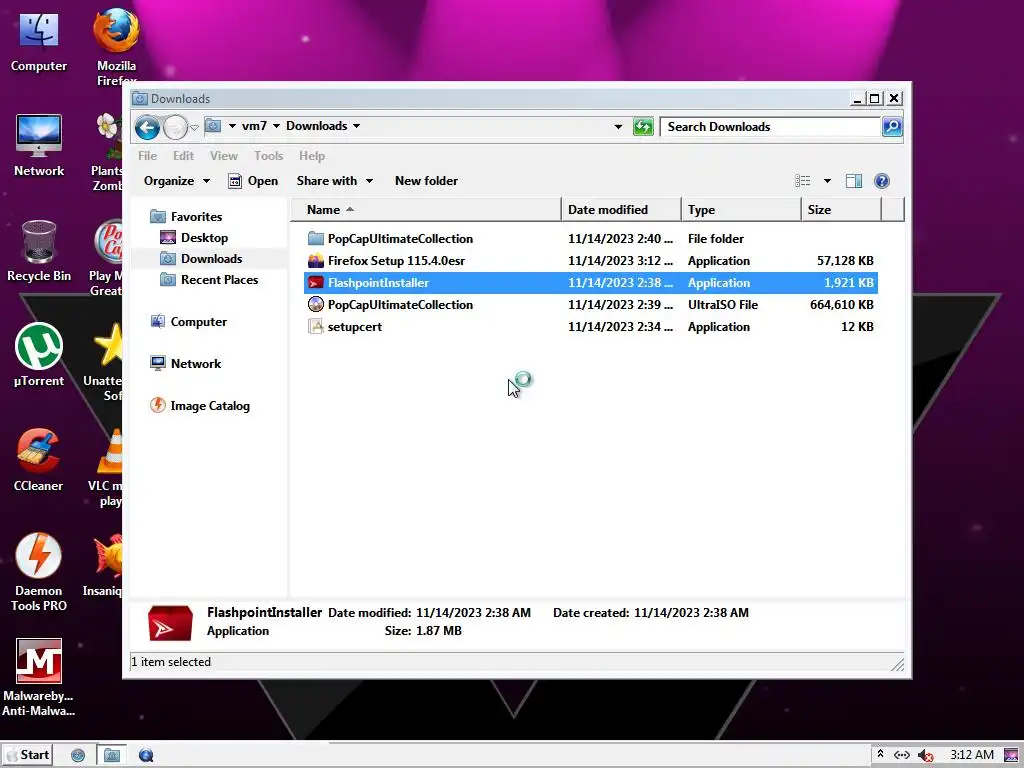This screenshot has height=768, width=1024.
Task: Click the round blue taskbar icon beside Explorer
Action: 146,756
